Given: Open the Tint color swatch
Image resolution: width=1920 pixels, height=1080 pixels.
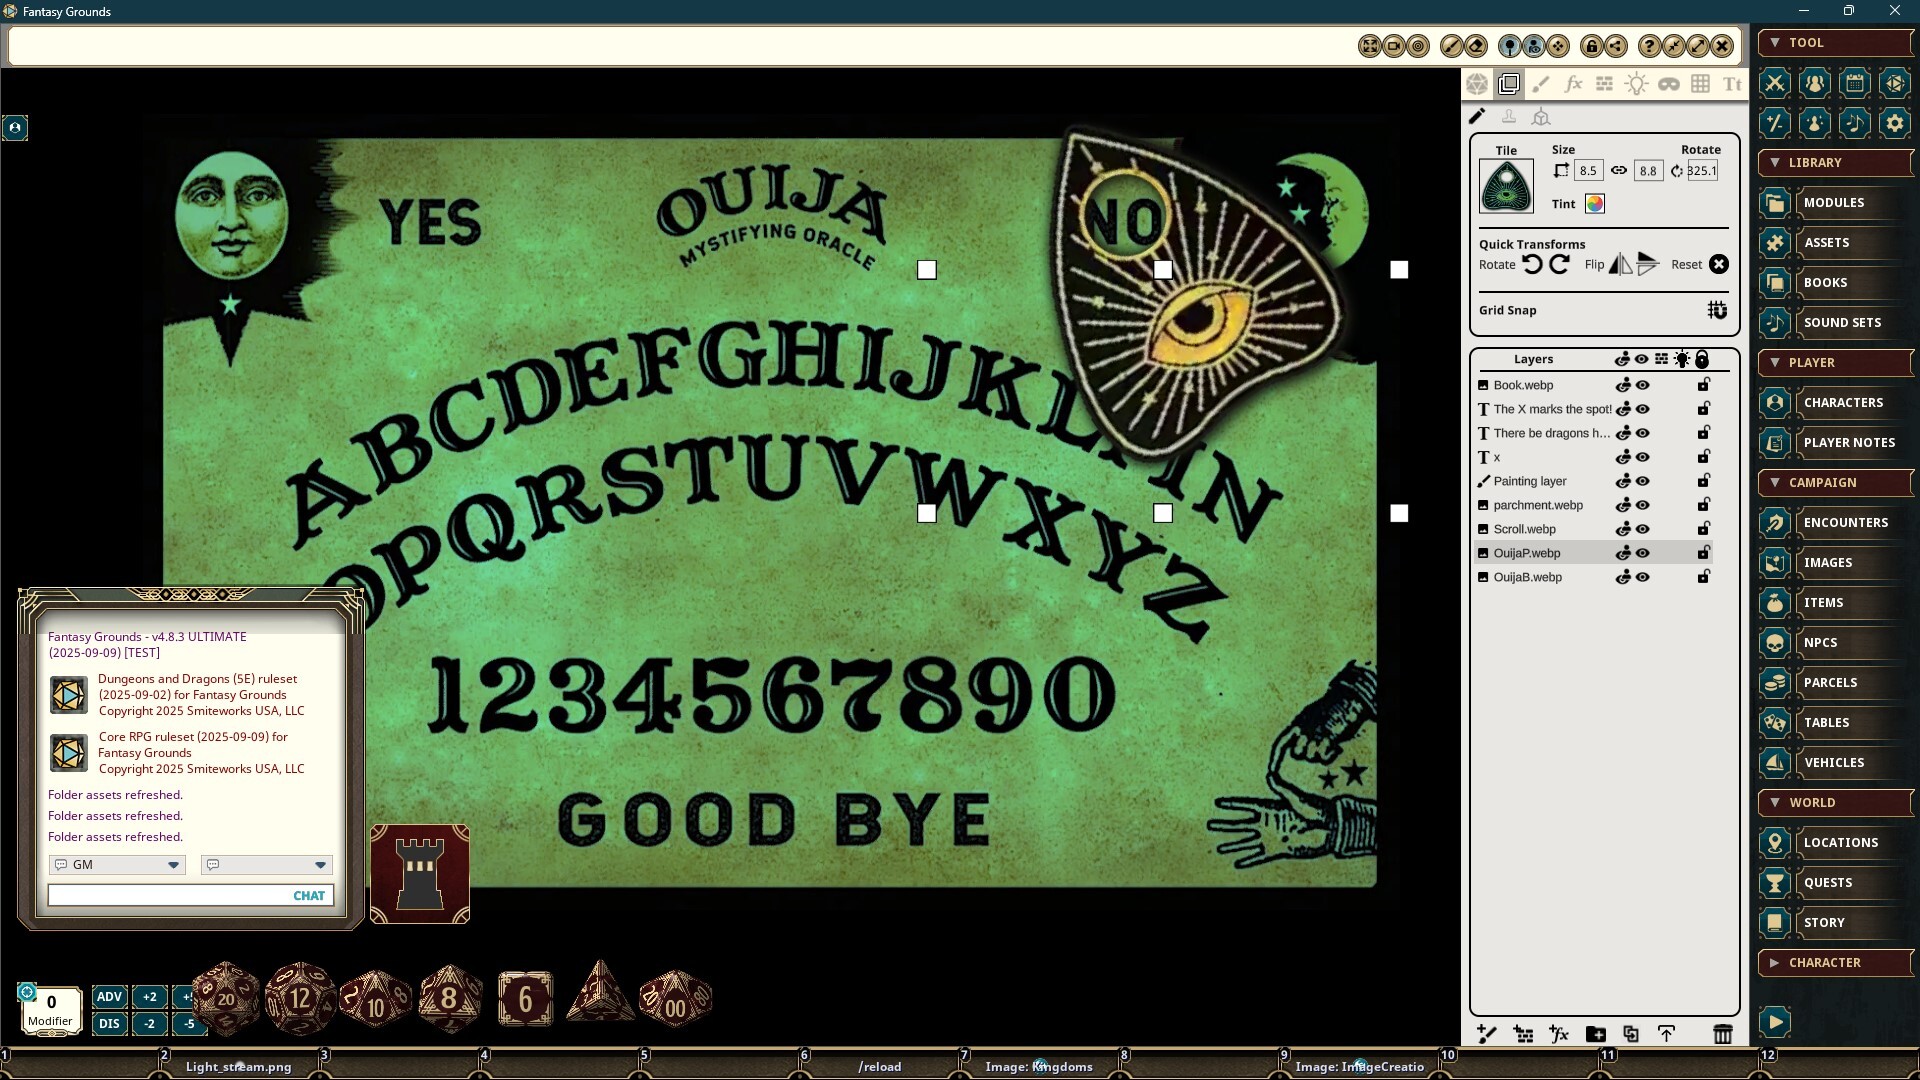Looking at the screenshot, I should point(1594,203).
